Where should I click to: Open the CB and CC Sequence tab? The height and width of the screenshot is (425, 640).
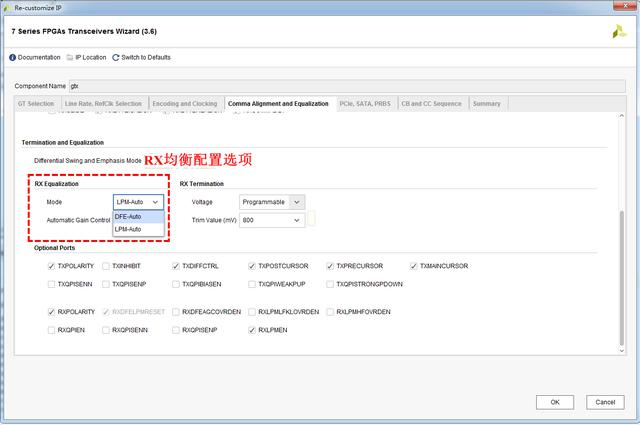pos(431,104)
